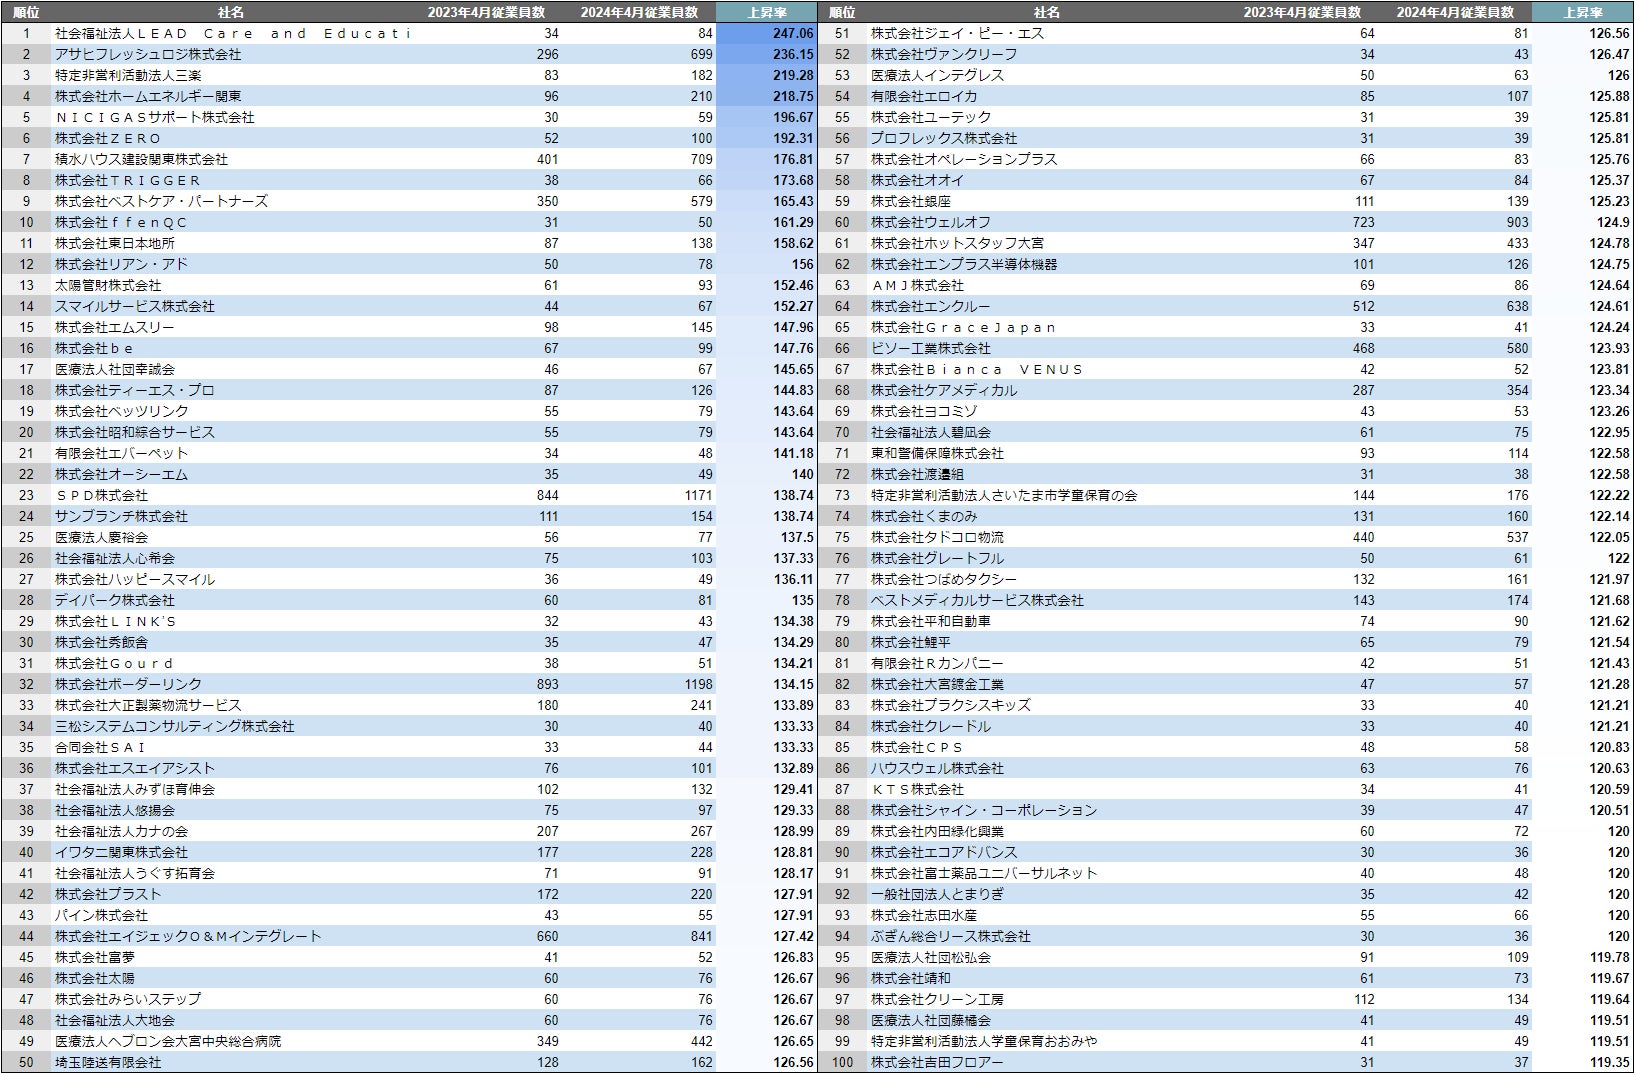Click the 株式会社ボーダーリンク cell
The image size is (1635, 1075).
point(128,684)
